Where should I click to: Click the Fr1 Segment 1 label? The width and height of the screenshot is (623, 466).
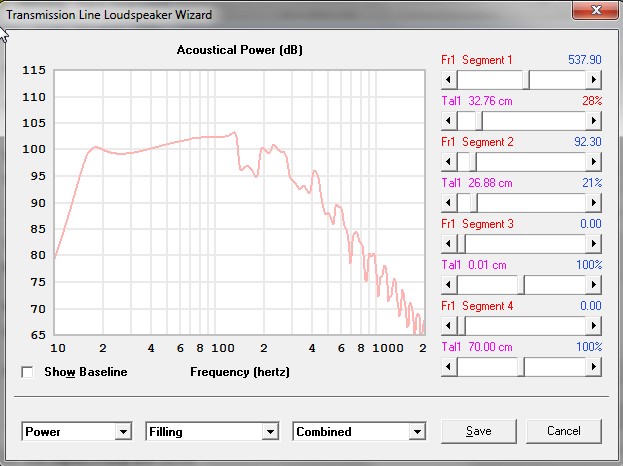(x=477, y=60)
